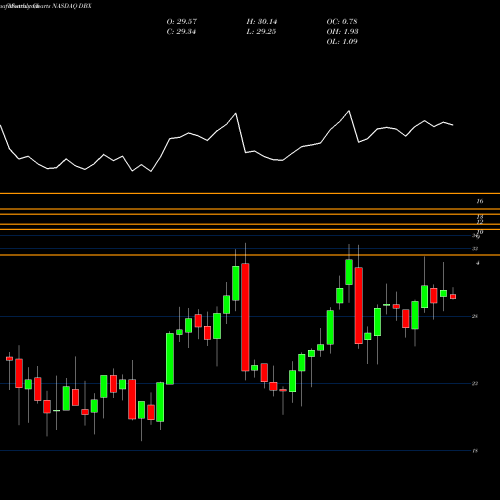Screen dimensions: 500x500
Task: Click the 'OL: 1.09' reading
Action: [342, 42]
